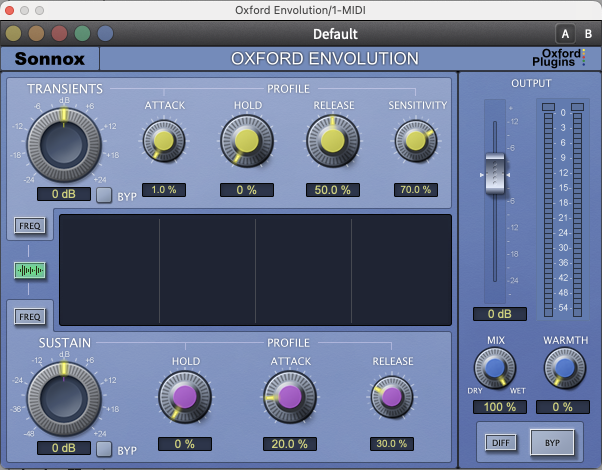Click the Sustain Release 30.0 % value field
602x470 pixels.
pyautogui.click(x=392, y=444)
